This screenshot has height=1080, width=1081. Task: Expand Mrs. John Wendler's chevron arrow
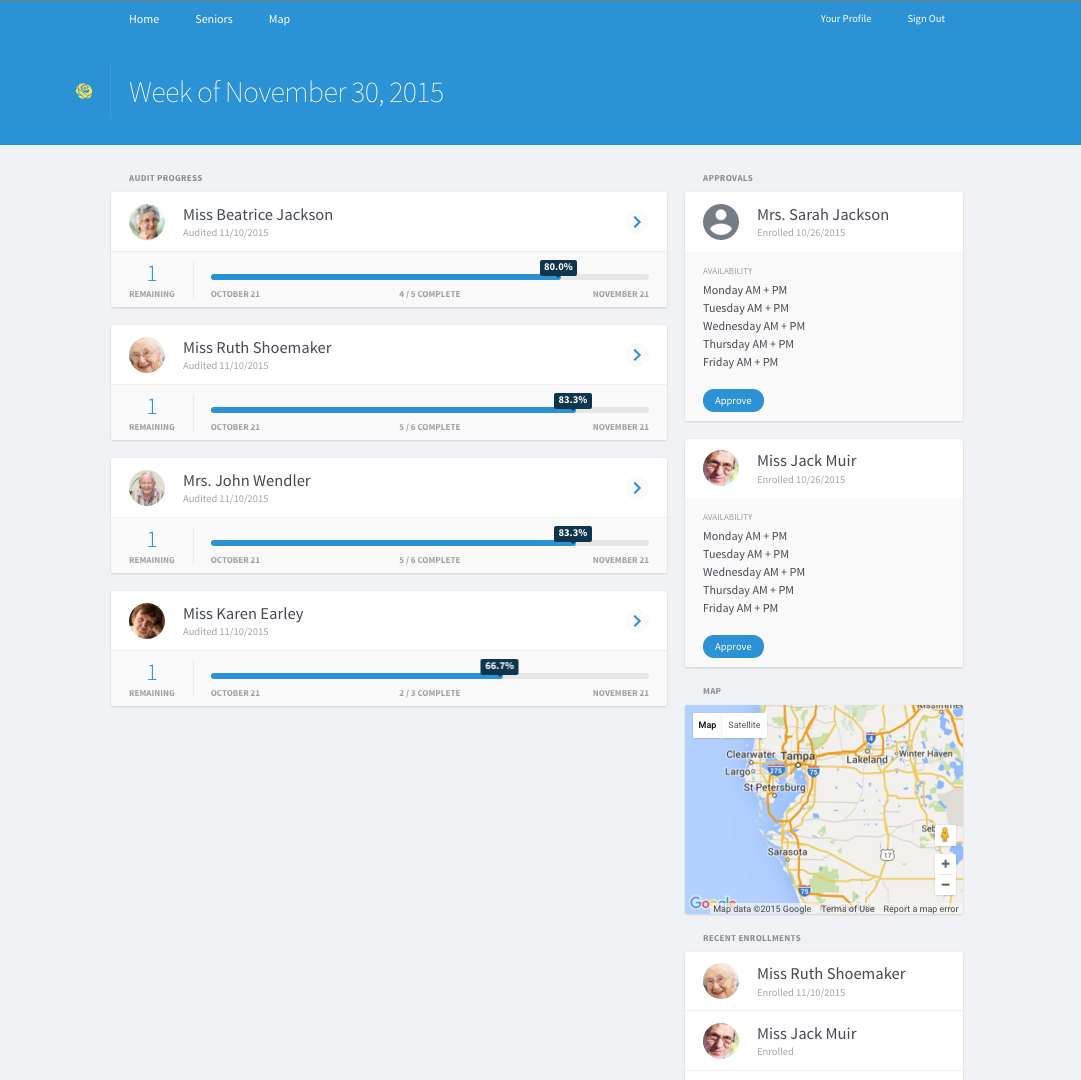click(637, 488)
